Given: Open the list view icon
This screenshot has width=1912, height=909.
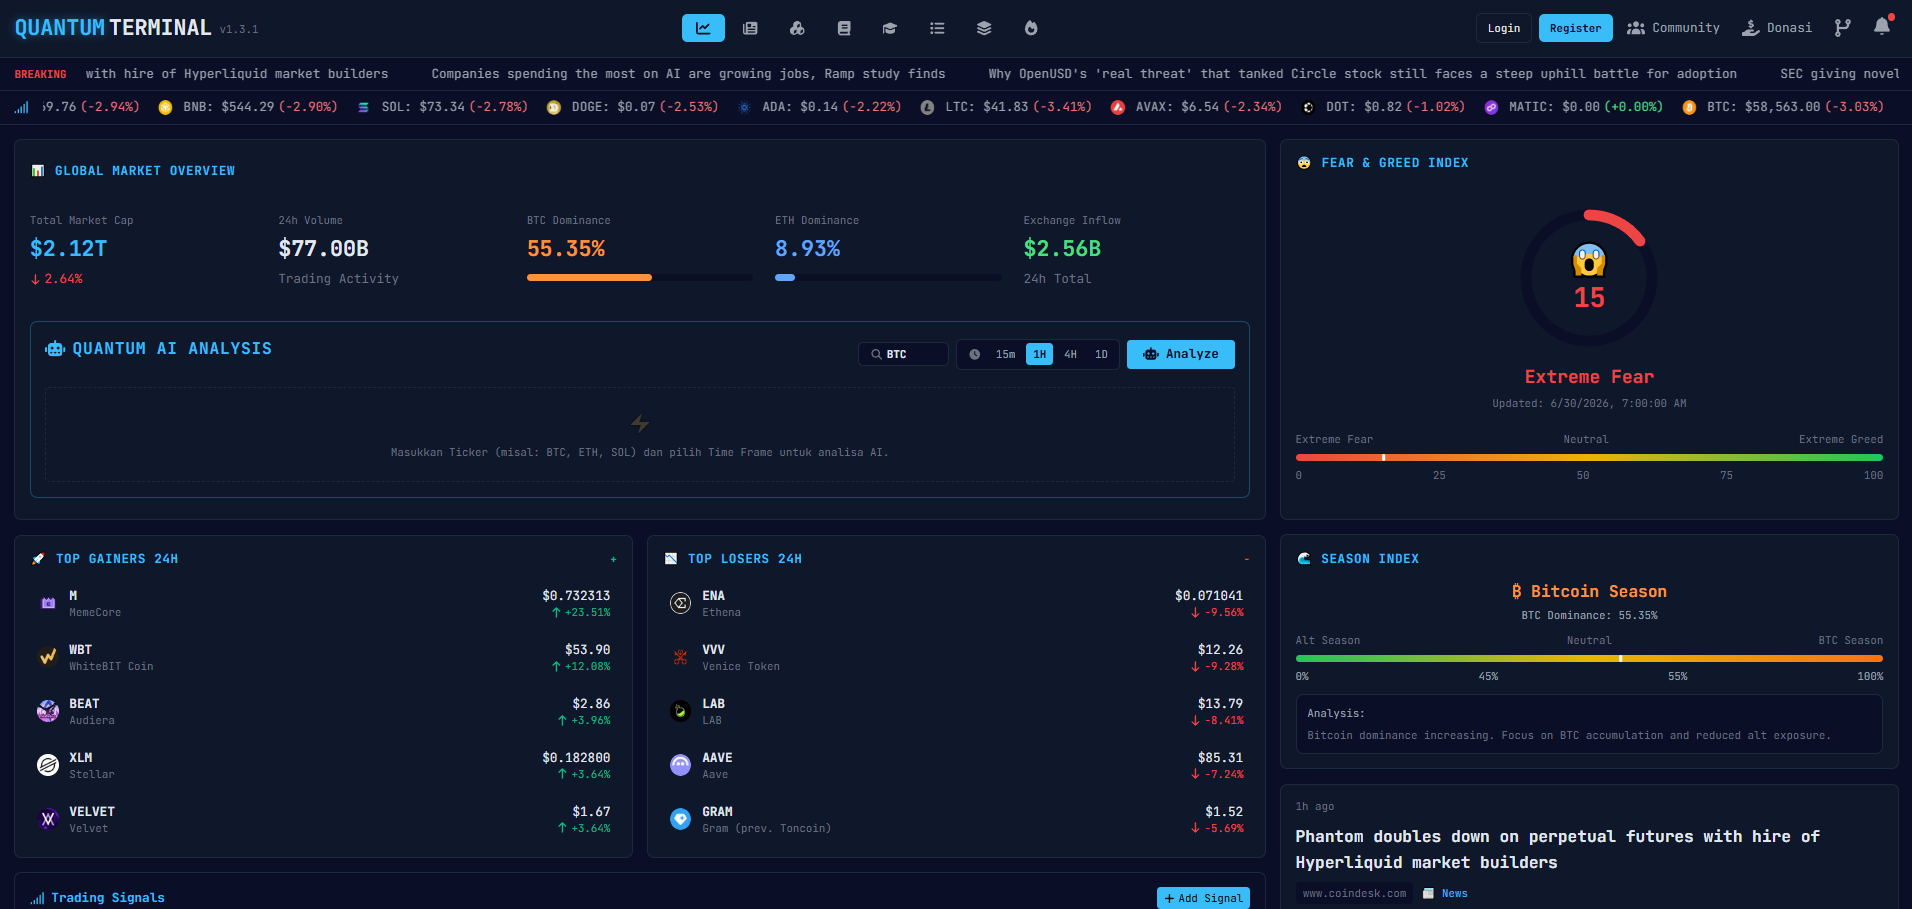Looking at the screenshot, I should pyautogui.click(x=937, y=28).
